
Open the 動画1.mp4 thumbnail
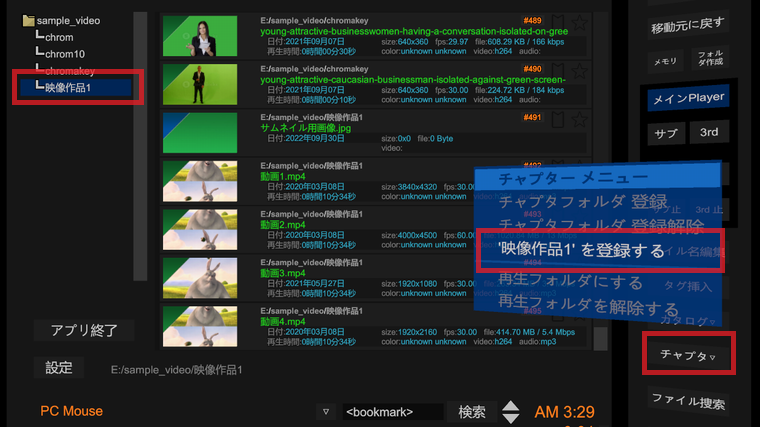click(200, 181)
